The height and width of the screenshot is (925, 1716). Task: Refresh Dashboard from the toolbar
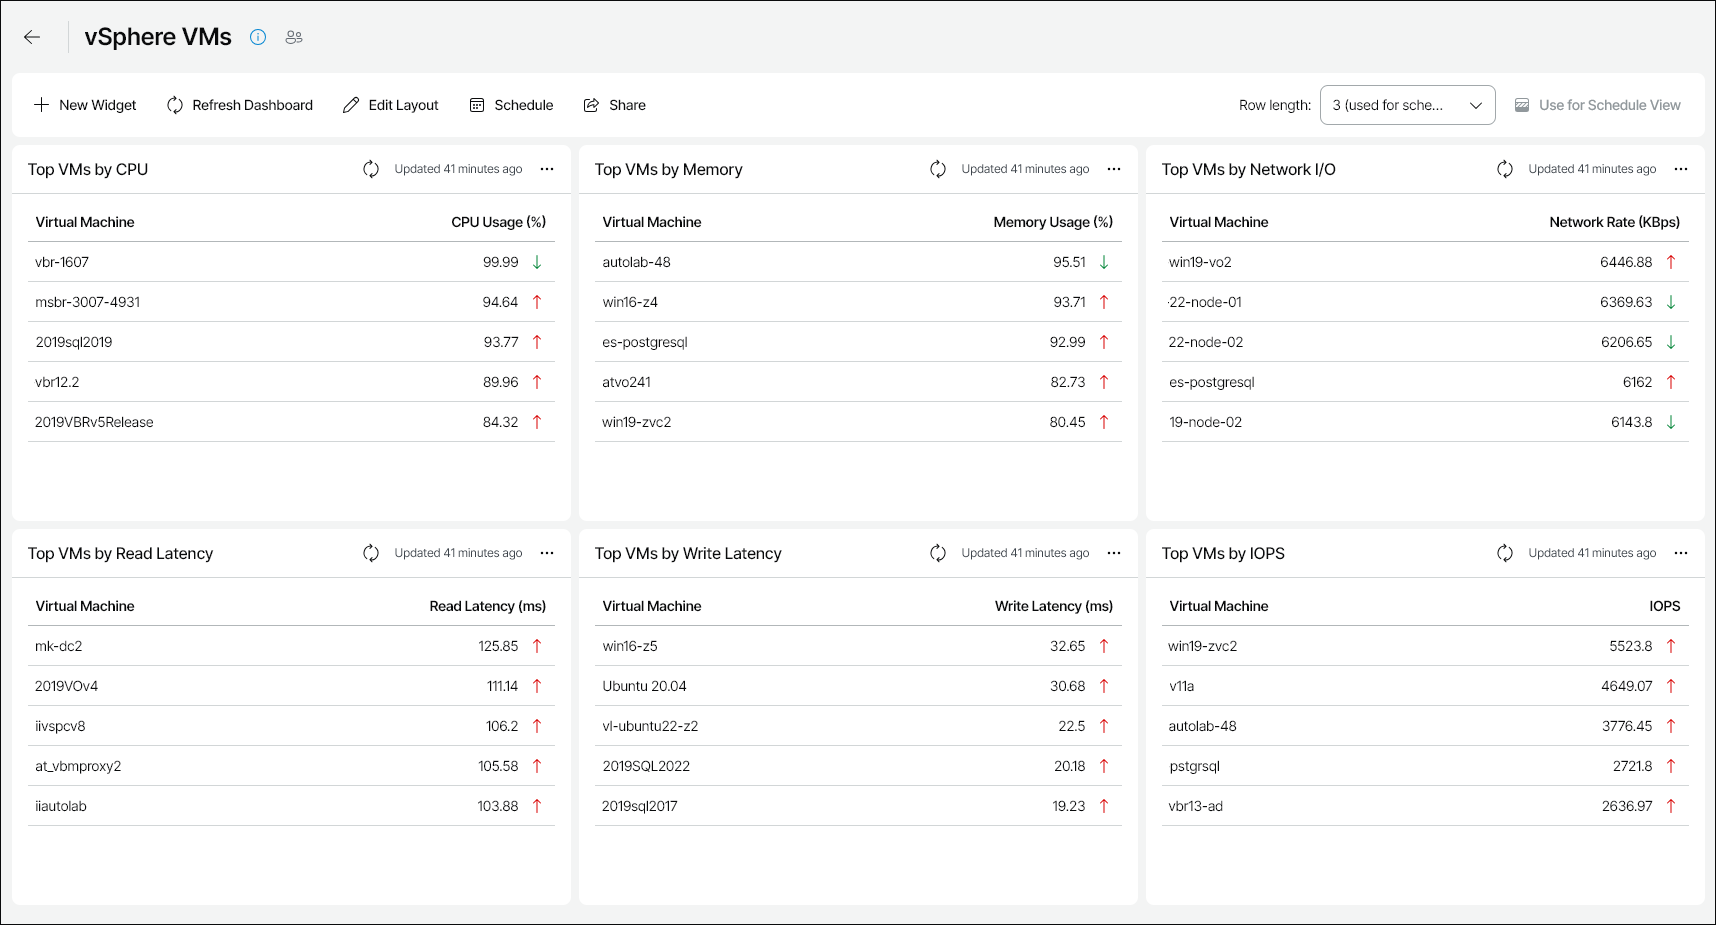pyautogui.click(x=240, y=105)
